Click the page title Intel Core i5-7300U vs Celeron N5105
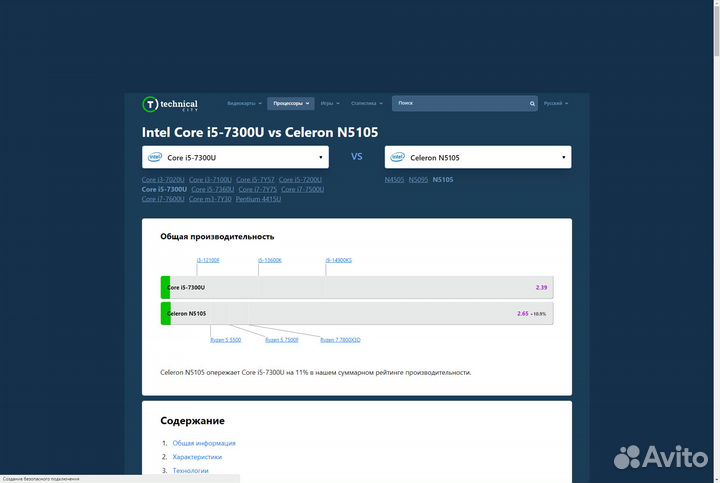Image resolution: width=720 pixels, height=483 pixels. click(260, 132)
